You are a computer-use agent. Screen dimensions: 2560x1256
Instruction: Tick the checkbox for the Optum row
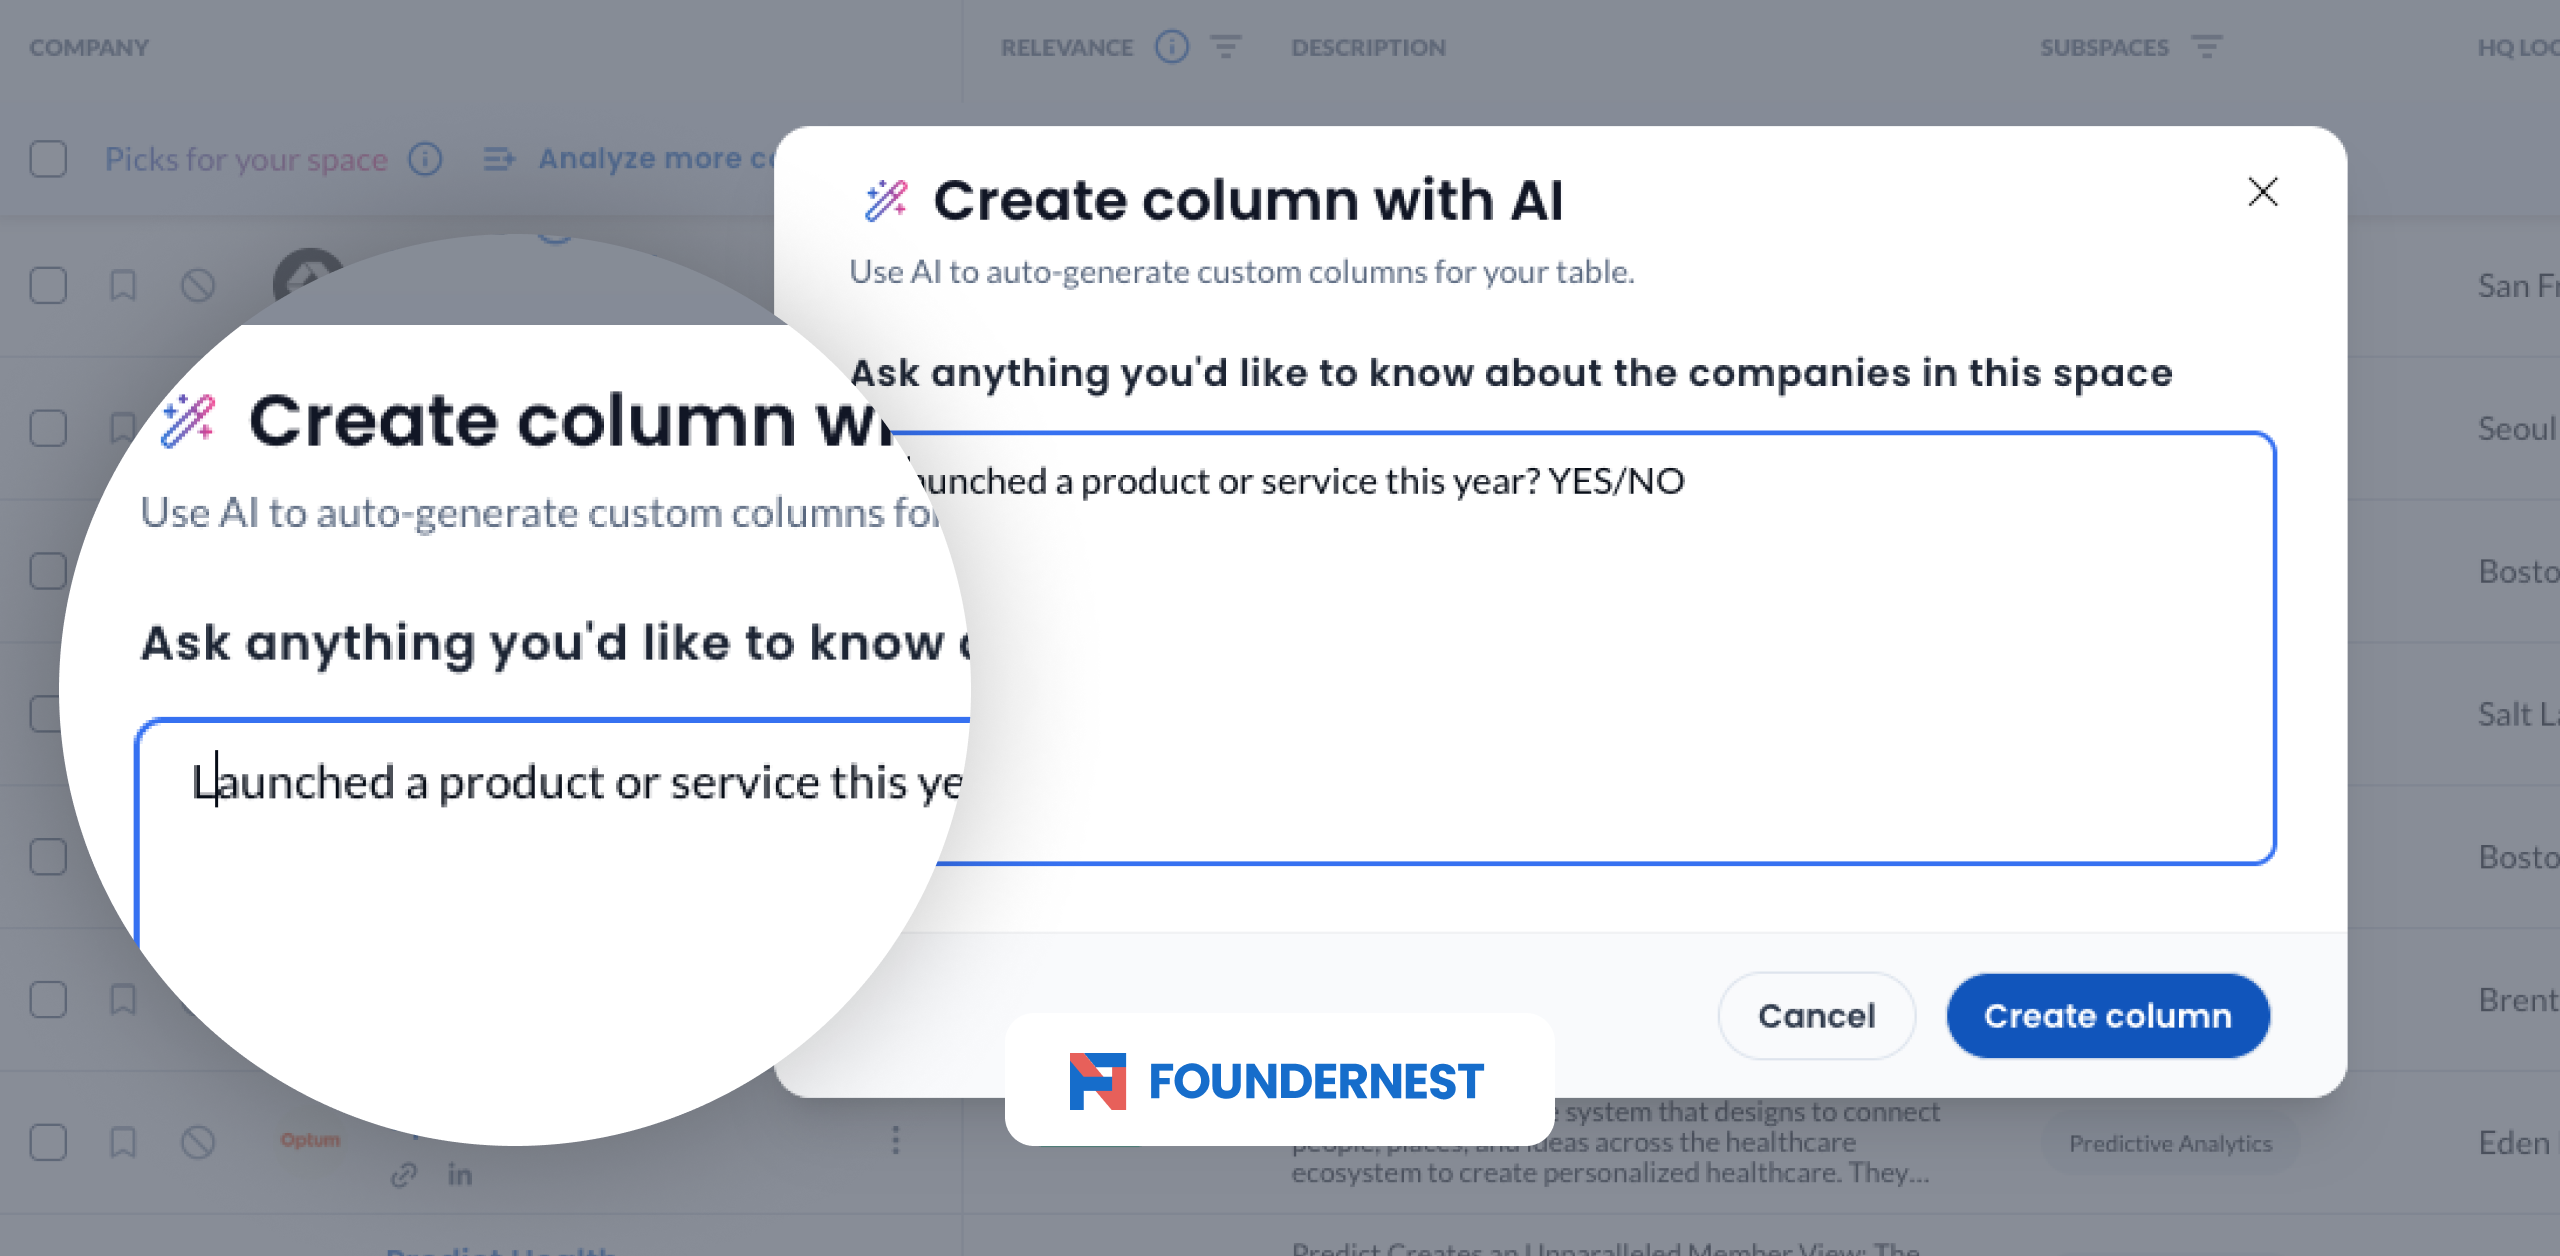(x=48, y=1142)
